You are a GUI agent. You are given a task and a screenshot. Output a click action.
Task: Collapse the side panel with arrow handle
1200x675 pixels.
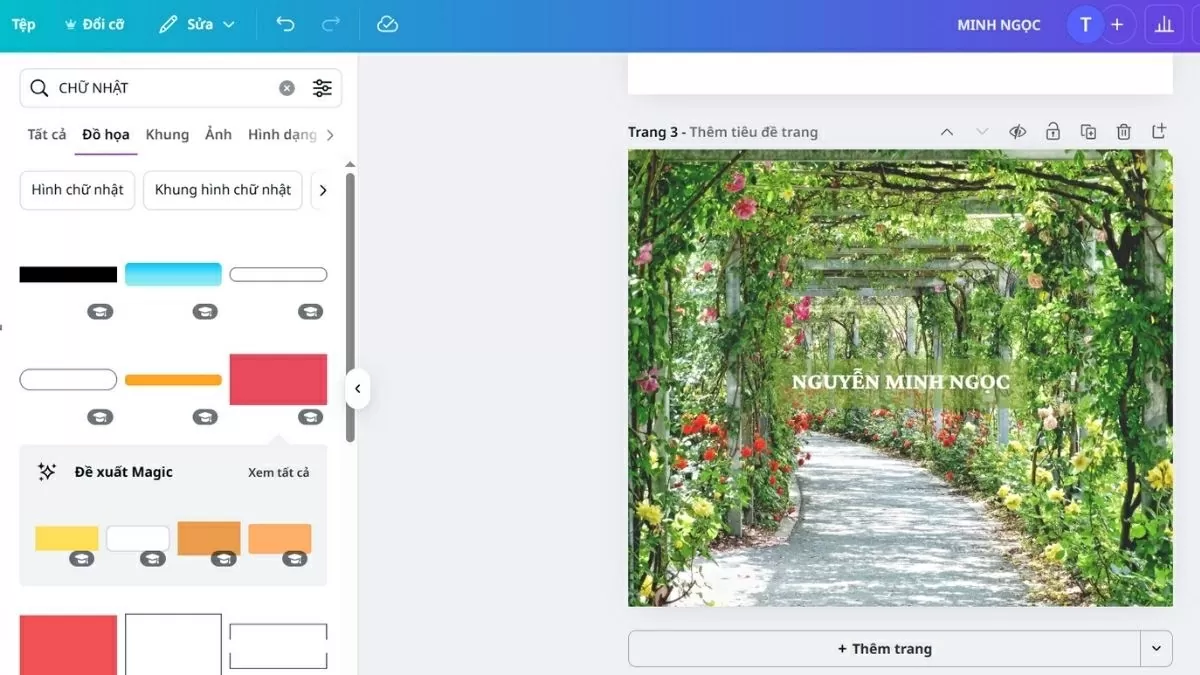(357, 389)
